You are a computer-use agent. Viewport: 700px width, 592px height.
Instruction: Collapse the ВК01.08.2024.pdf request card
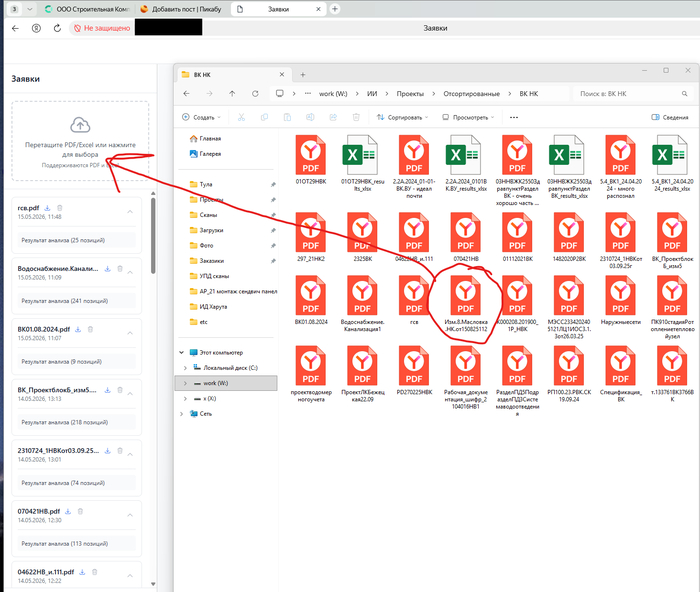point(130,333)
